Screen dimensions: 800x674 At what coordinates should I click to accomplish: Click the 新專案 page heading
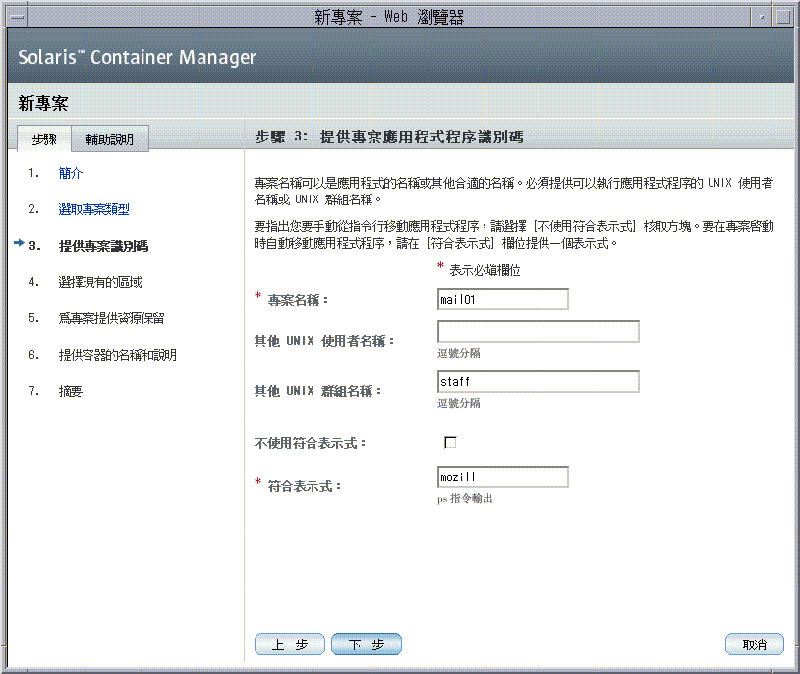(x=43, y=104)
